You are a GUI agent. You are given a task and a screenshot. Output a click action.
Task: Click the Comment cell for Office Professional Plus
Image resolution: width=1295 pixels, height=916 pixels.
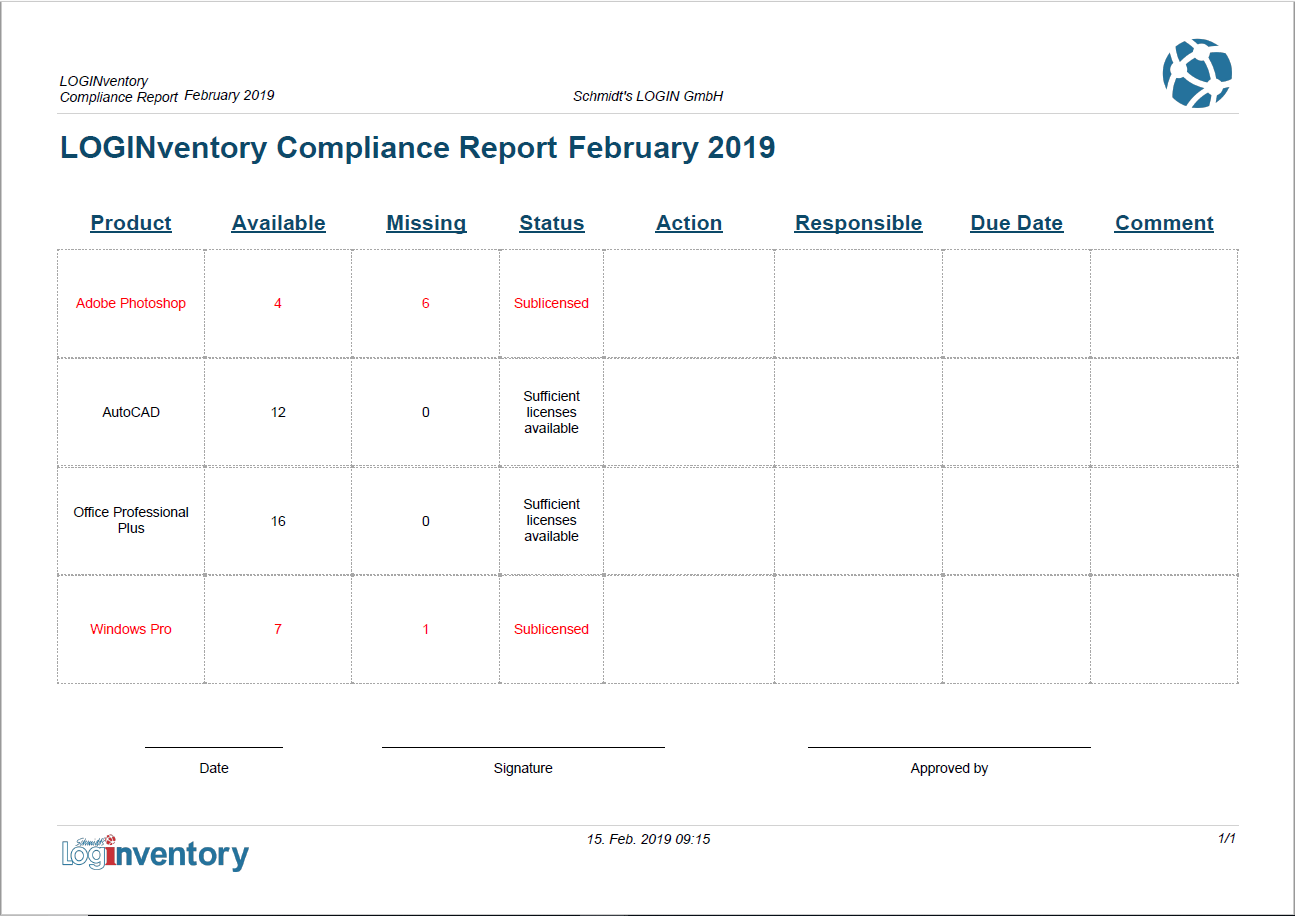point(1164,520)
